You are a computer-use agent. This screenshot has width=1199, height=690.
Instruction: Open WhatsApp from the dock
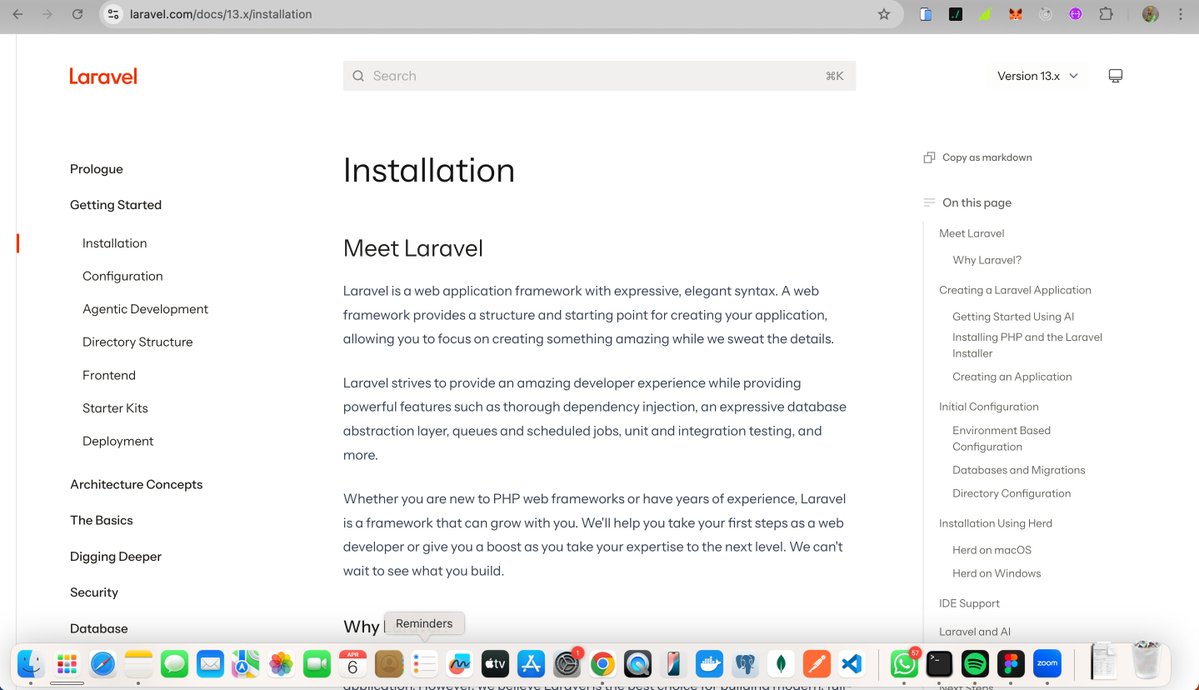[903, 664]
